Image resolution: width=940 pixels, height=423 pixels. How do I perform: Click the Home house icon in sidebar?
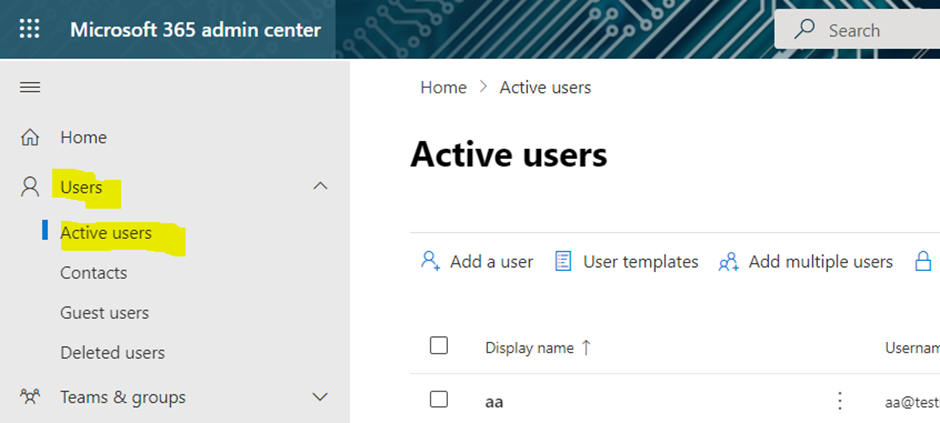click(x=30, y=138)
